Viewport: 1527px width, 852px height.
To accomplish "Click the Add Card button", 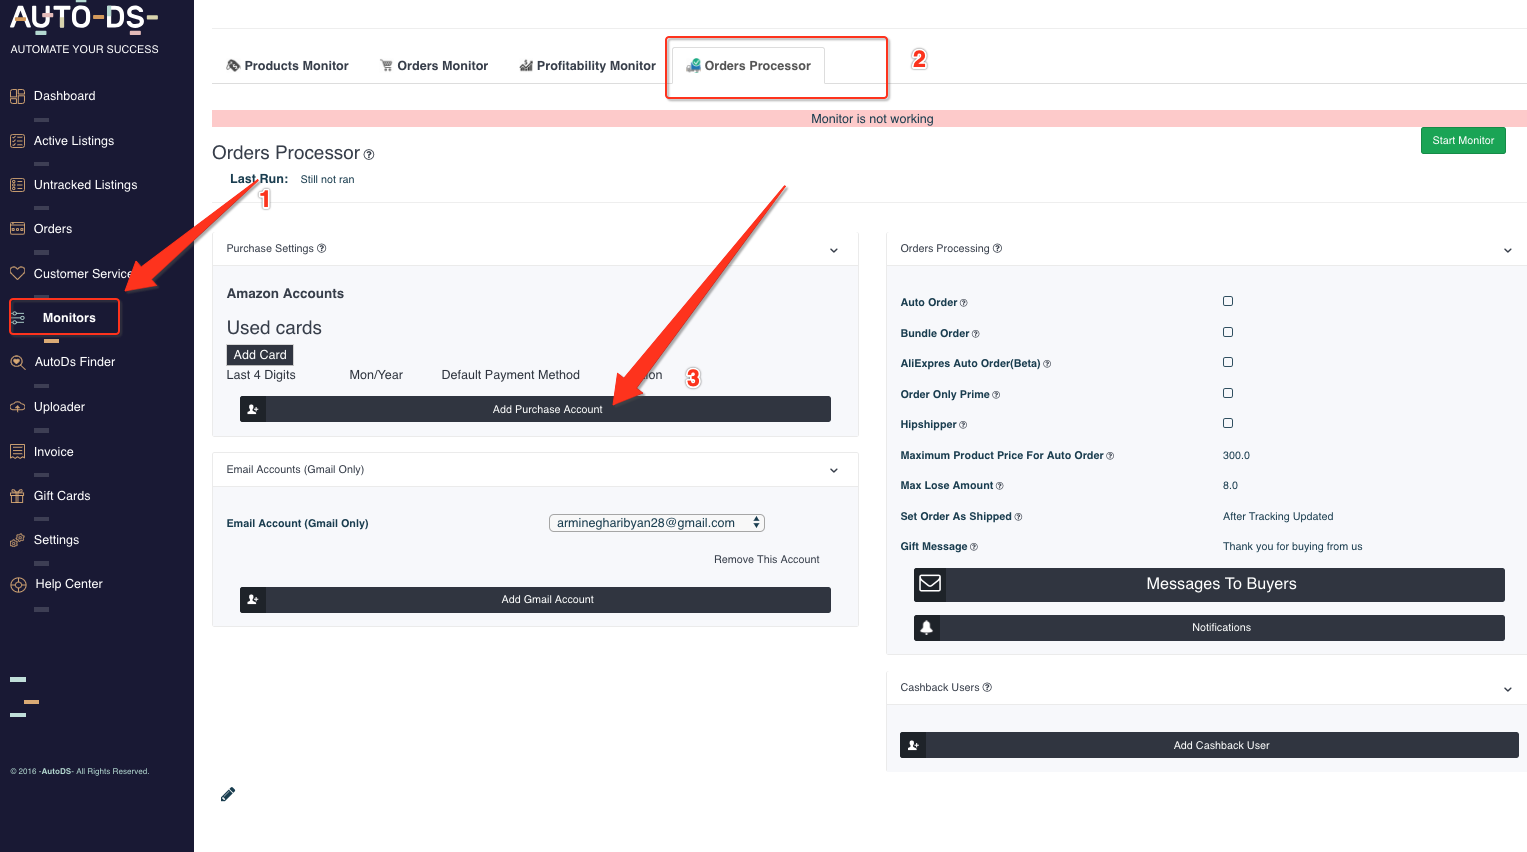I will (260, 355).
